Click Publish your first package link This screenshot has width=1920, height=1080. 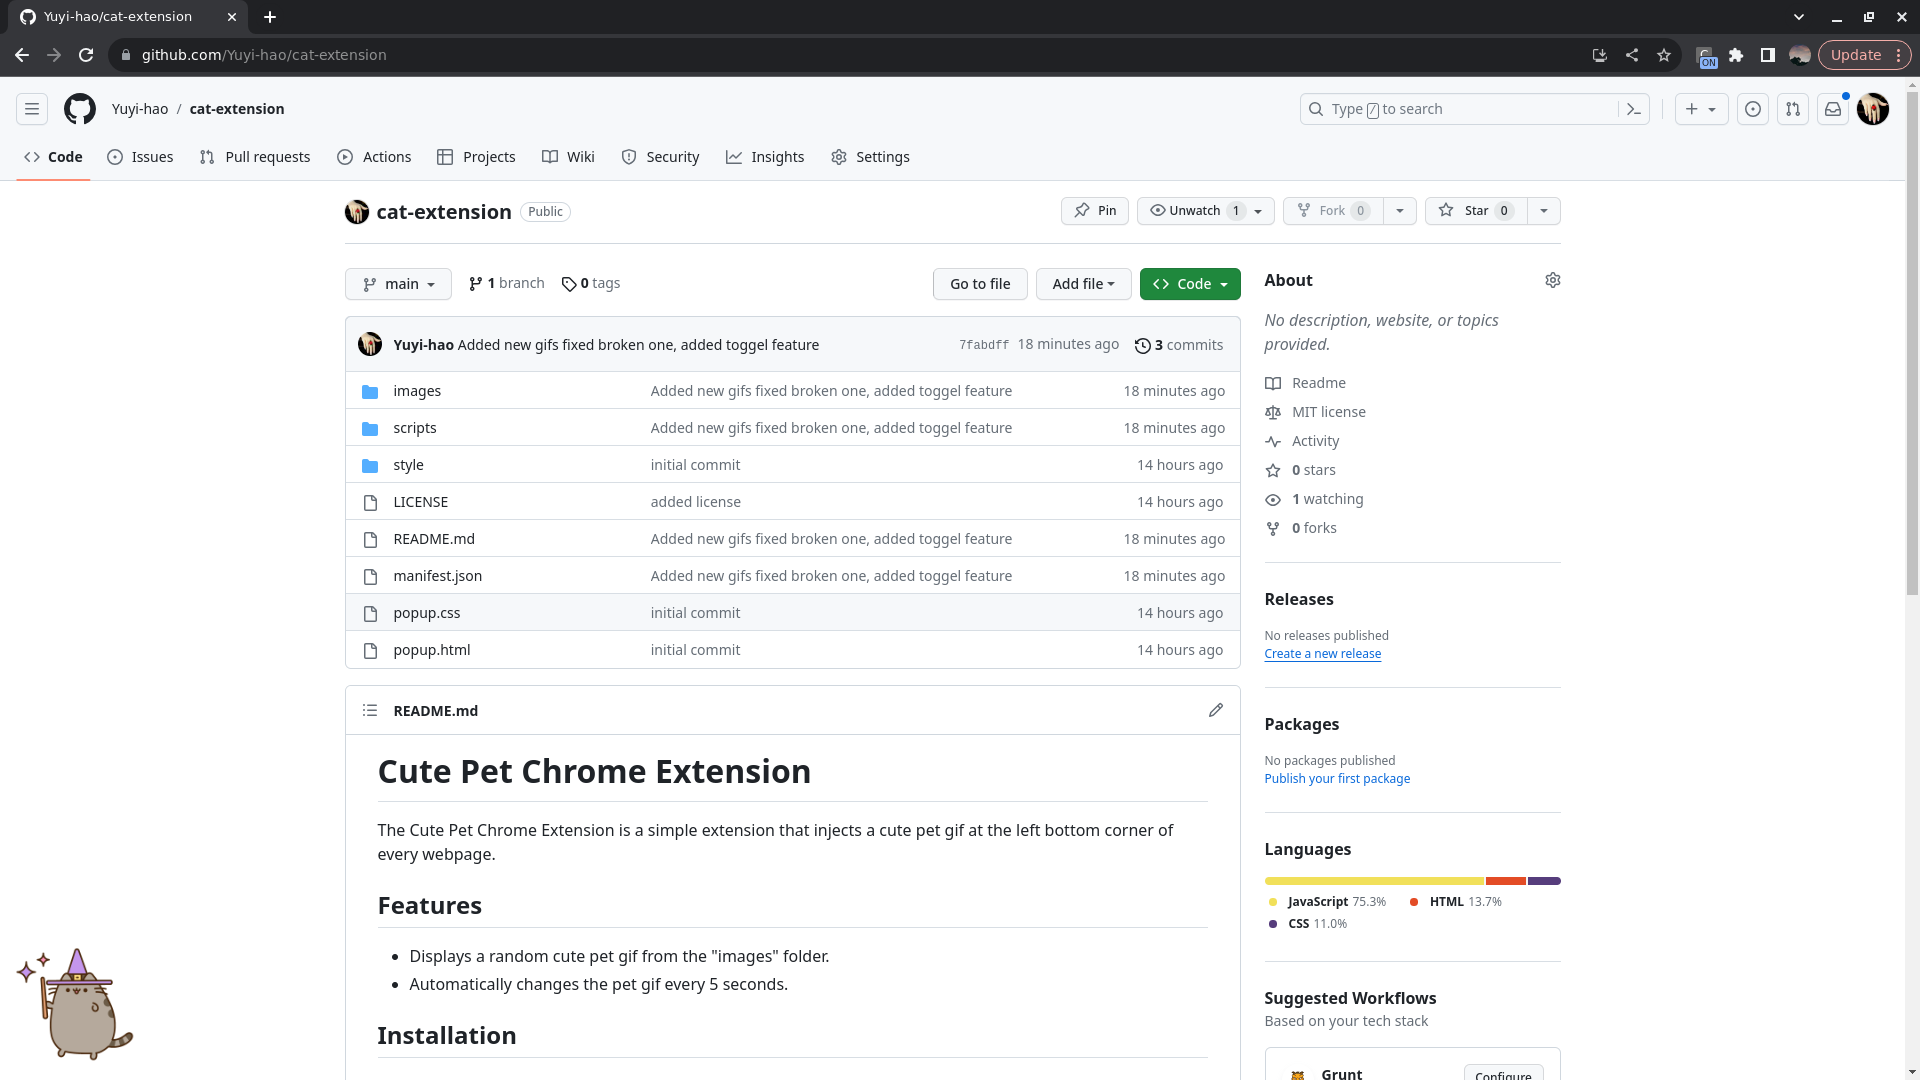(1337, 779)
